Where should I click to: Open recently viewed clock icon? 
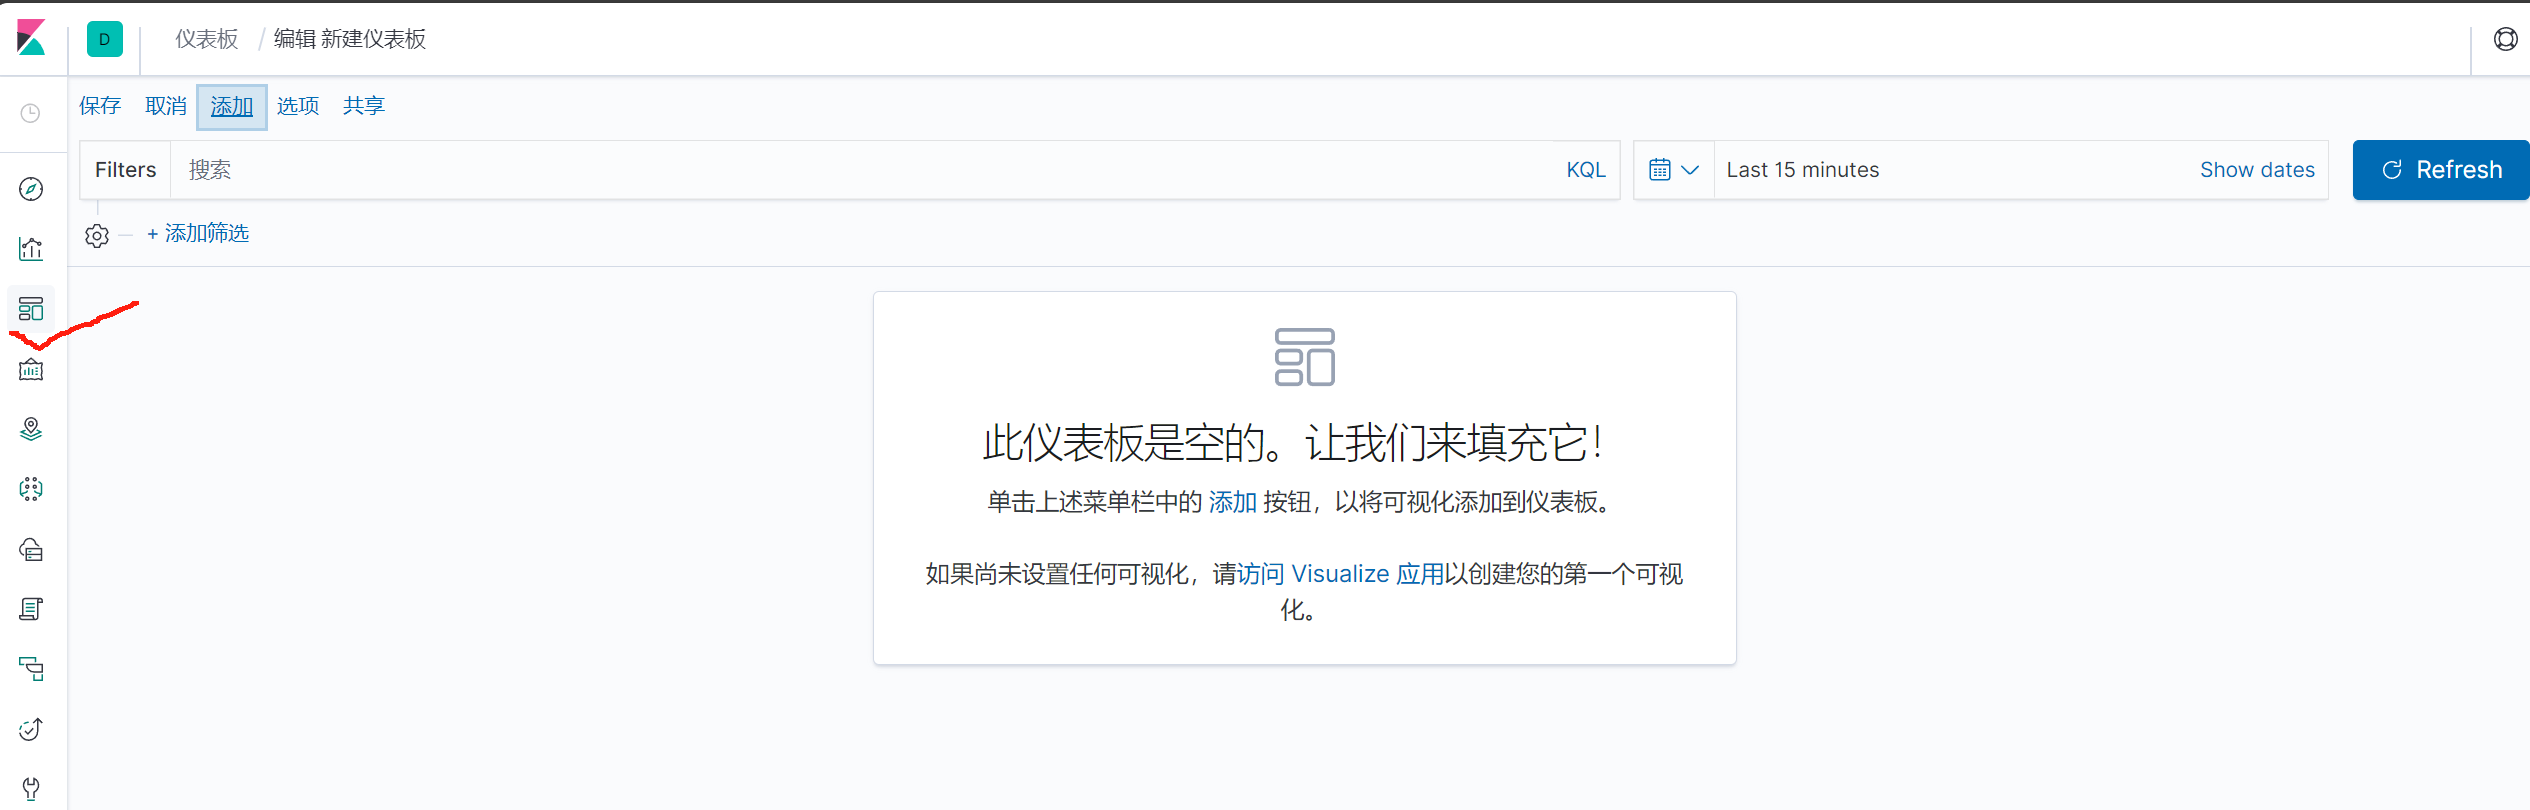[x=31, y=113]
